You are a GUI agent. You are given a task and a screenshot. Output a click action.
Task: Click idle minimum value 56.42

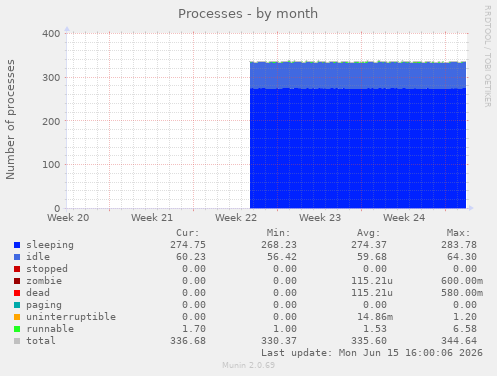[x=282, y=257]
